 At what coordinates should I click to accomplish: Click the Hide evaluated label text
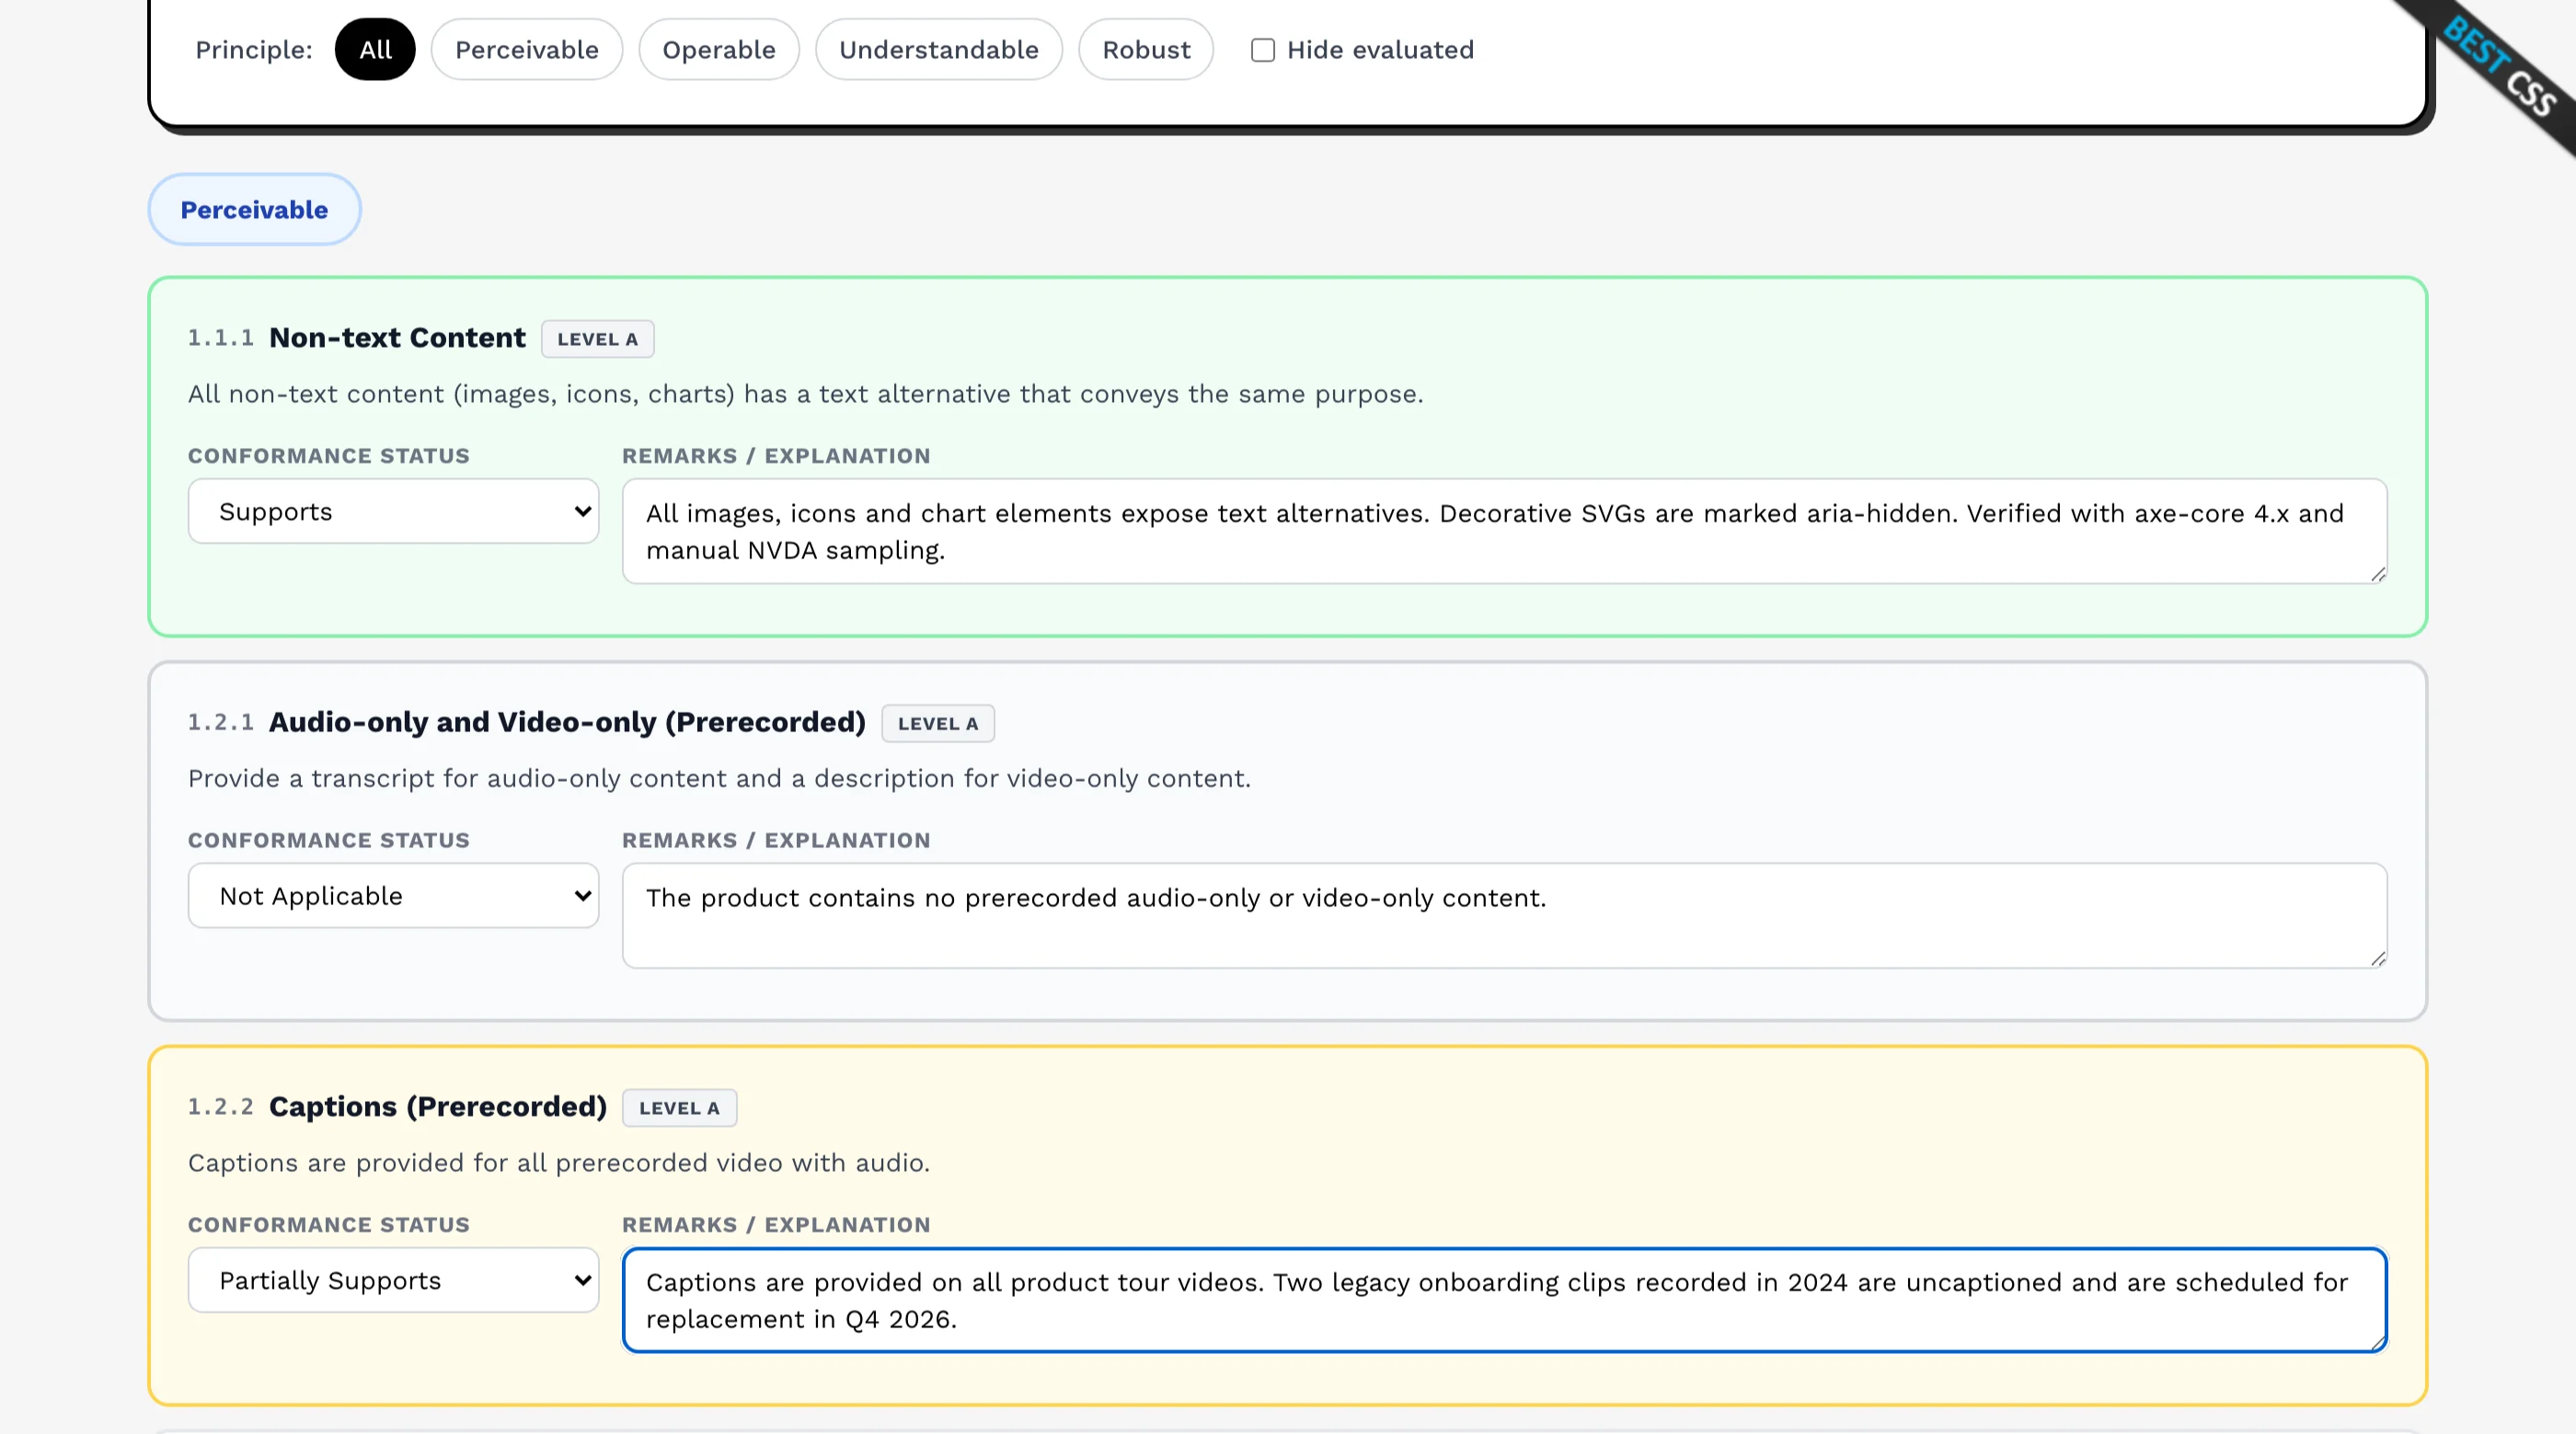point(1380,50)
